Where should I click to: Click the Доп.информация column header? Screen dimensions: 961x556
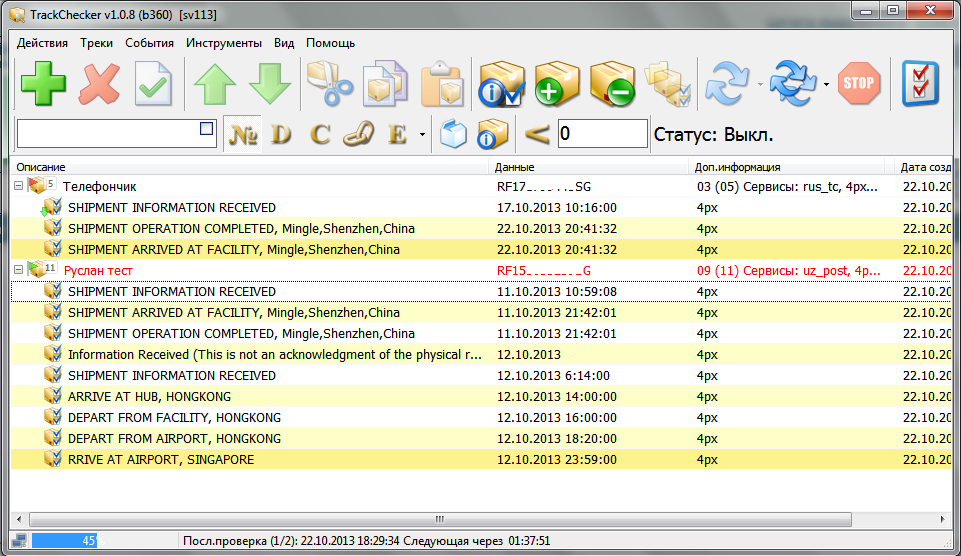coord(738,167)
